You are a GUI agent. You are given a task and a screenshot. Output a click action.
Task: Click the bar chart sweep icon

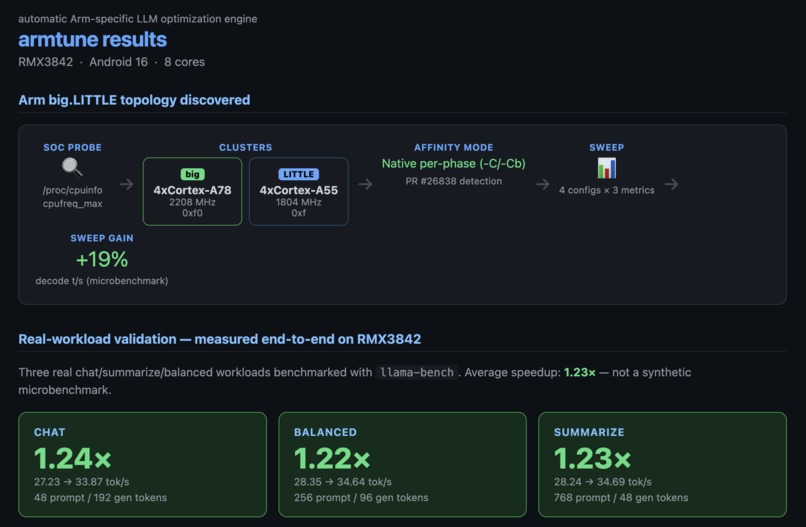coord(607,168)
